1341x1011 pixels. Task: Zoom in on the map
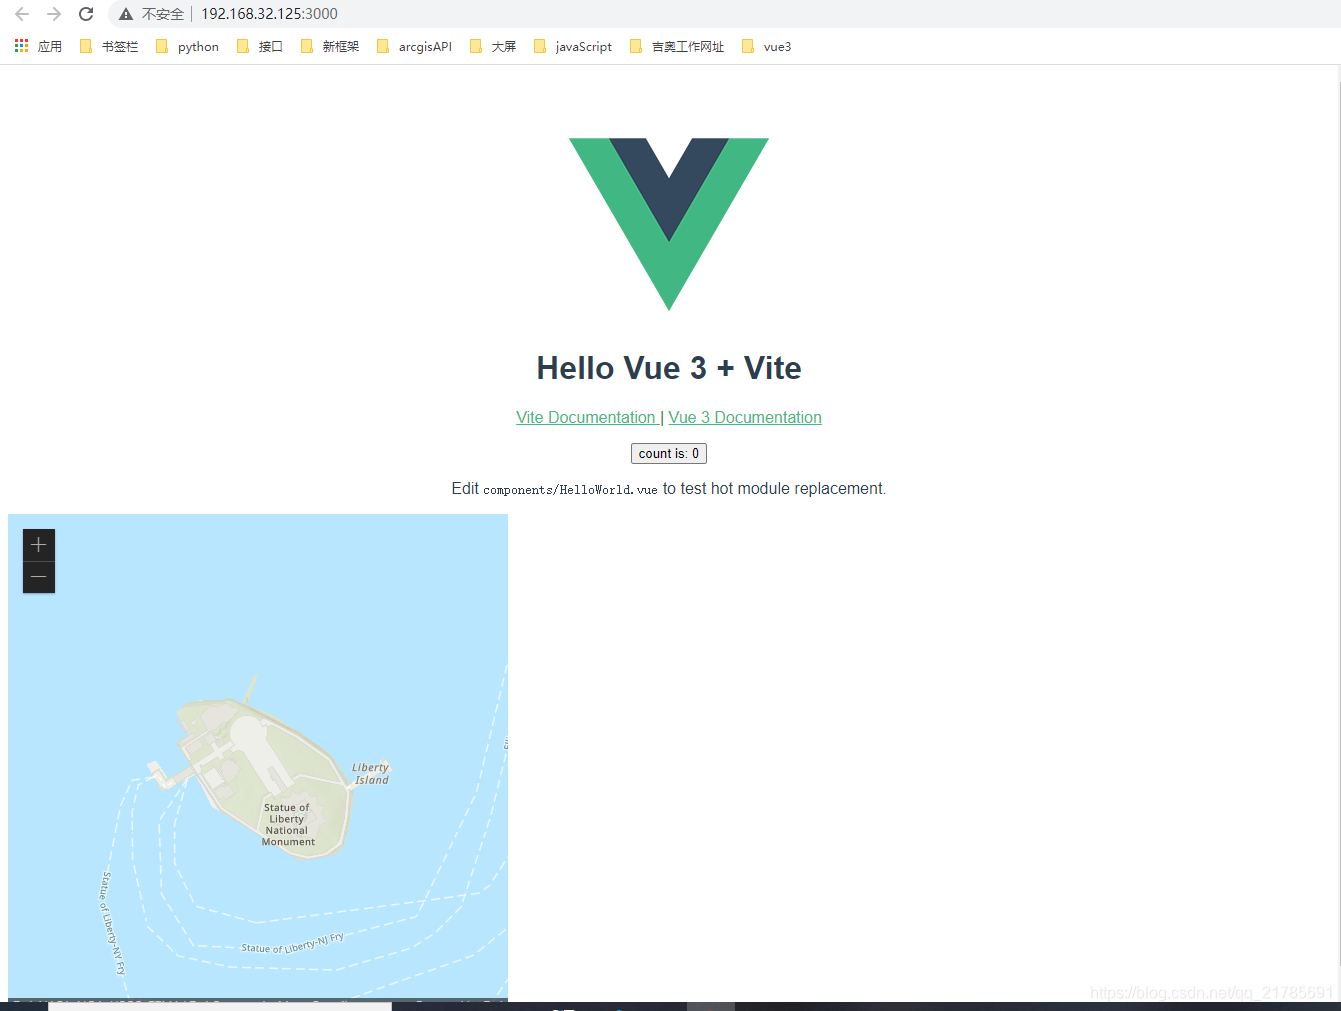pyautogui.click(x=39, y=545)
